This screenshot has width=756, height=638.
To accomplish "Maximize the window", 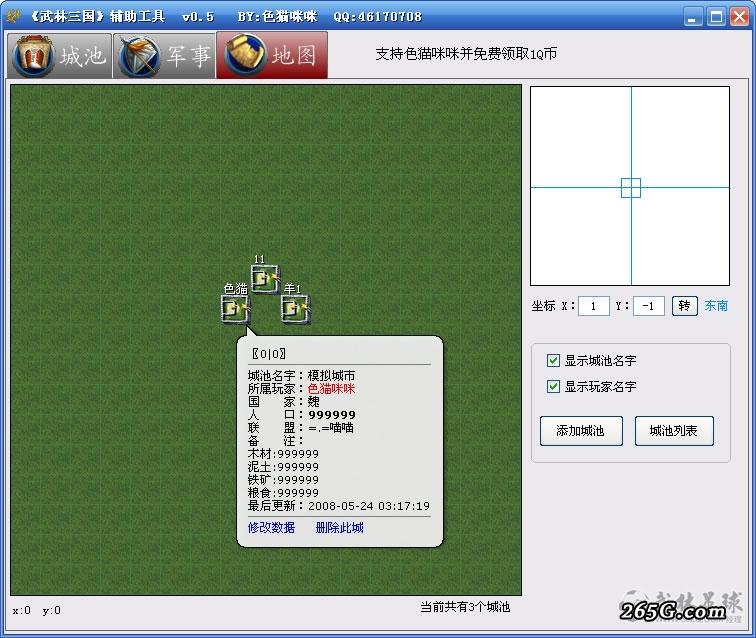I will click(x=716, y=17).
